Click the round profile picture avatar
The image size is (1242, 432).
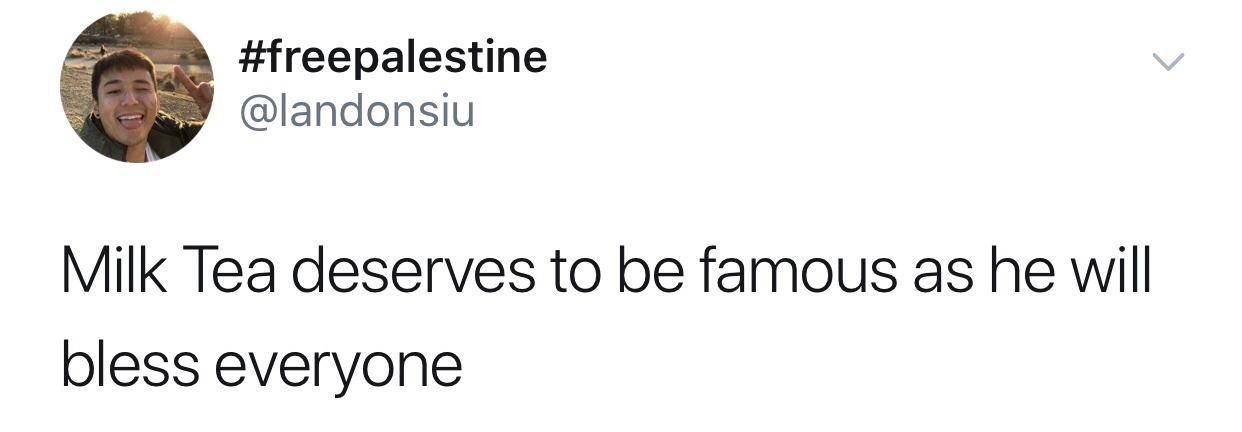(x=137, y=88)
